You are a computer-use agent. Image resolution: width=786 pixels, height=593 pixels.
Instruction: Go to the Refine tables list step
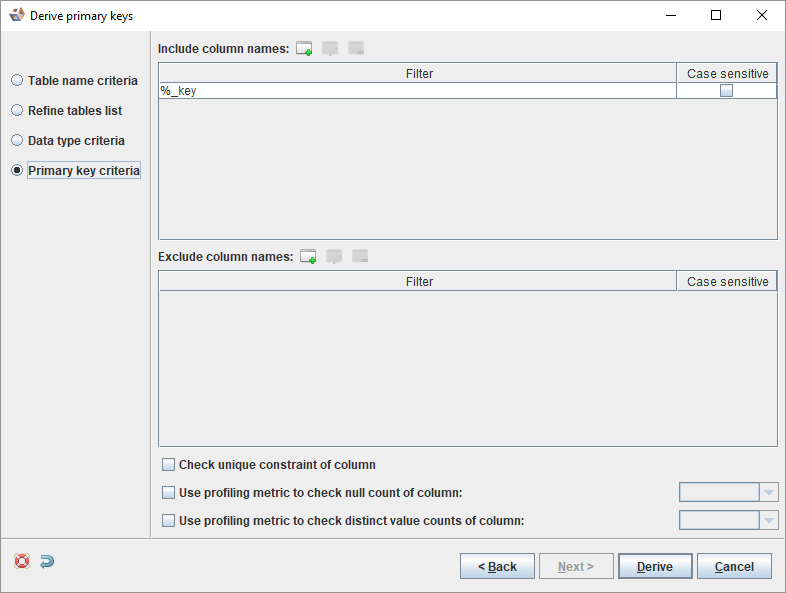[17, 111]
